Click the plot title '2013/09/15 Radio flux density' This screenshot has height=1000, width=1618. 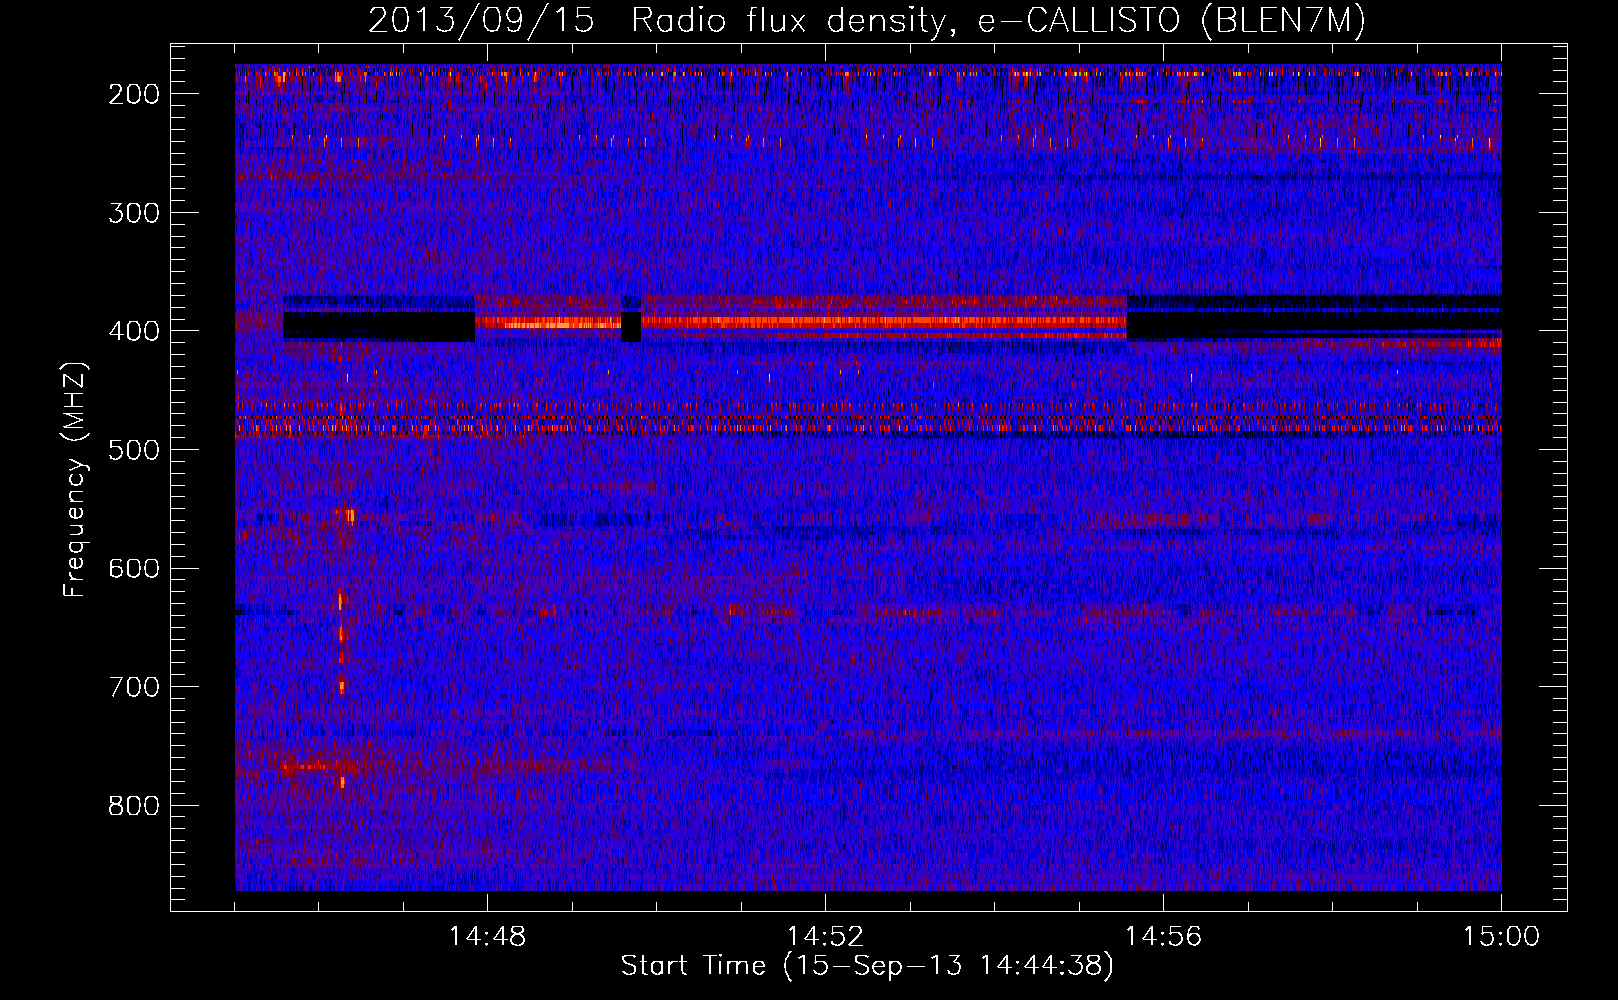coord(867,20)
